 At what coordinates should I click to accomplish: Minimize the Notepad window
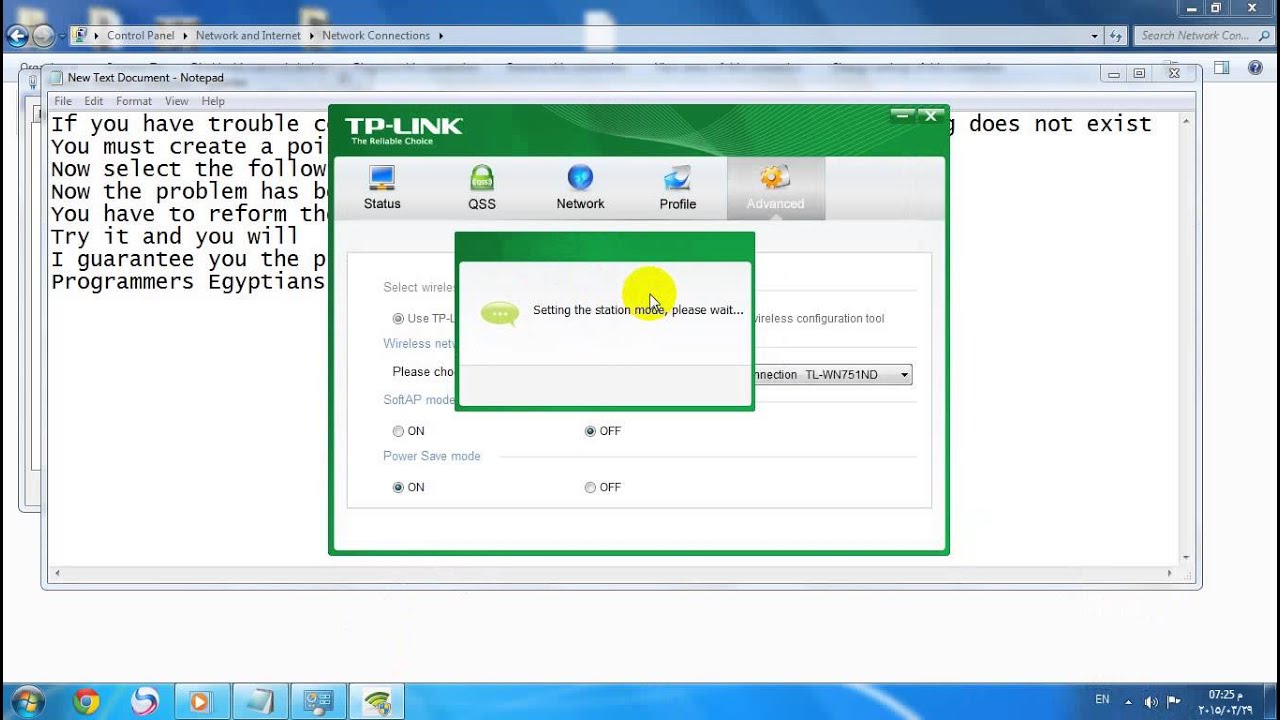pos(1114,74)
